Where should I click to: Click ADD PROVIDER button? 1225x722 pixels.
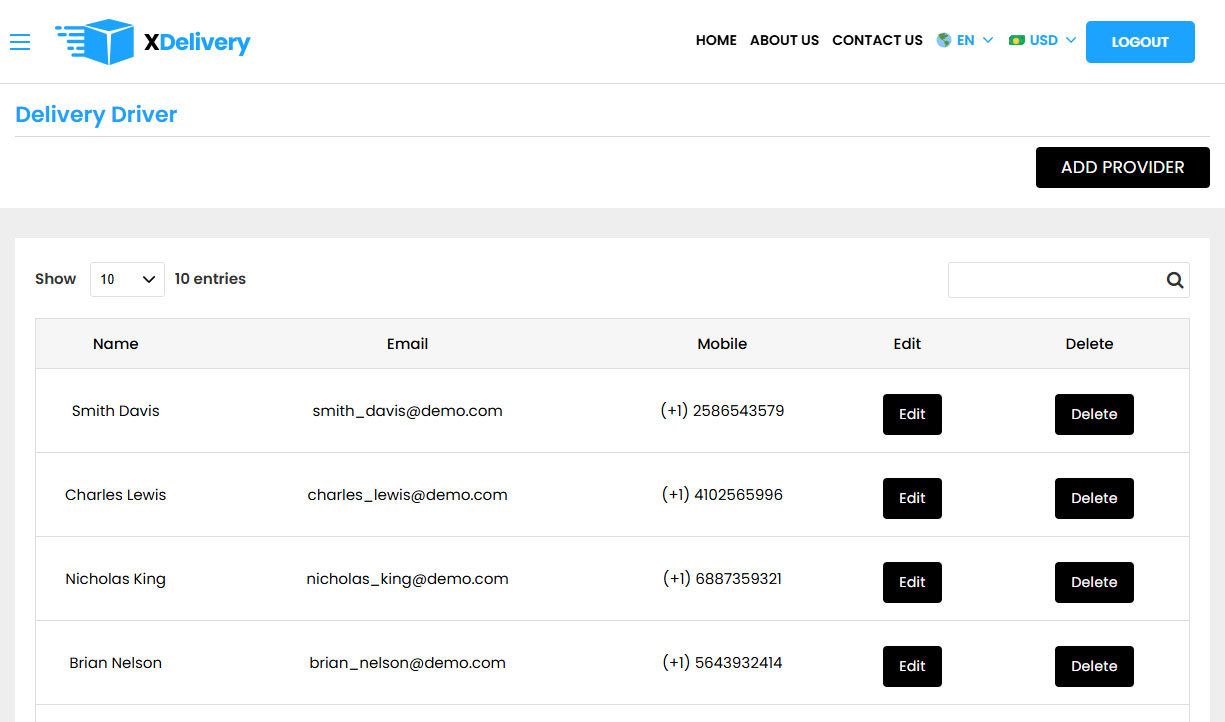[x=1122, y=167]
